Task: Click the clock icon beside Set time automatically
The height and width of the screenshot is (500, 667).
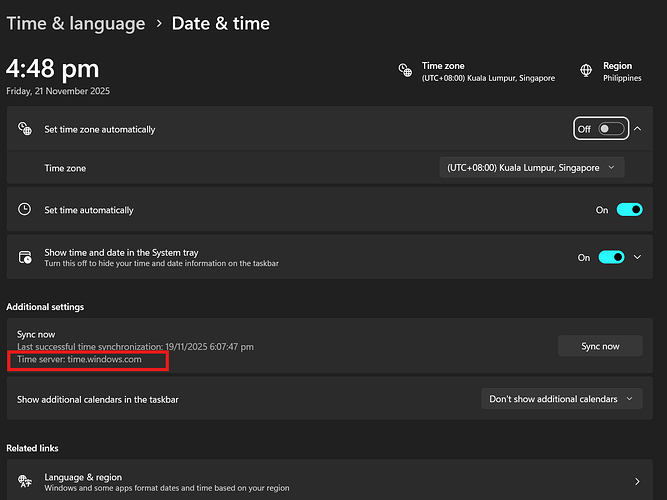Action: coord(25,210)
